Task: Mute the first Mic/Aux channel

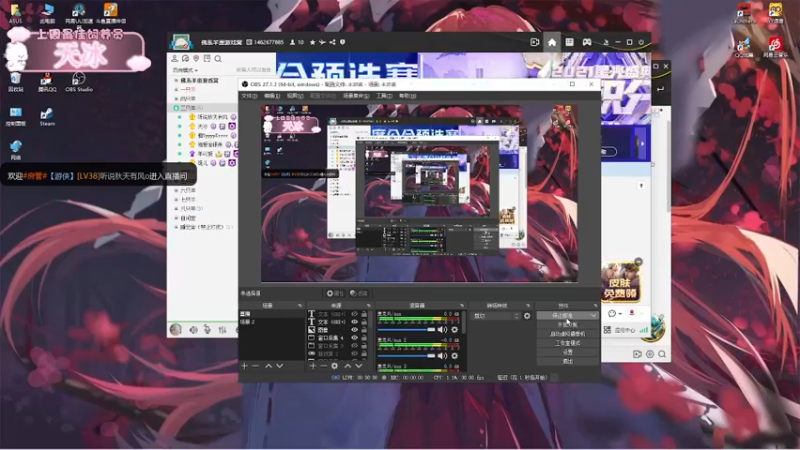Action: coord(442,330)
